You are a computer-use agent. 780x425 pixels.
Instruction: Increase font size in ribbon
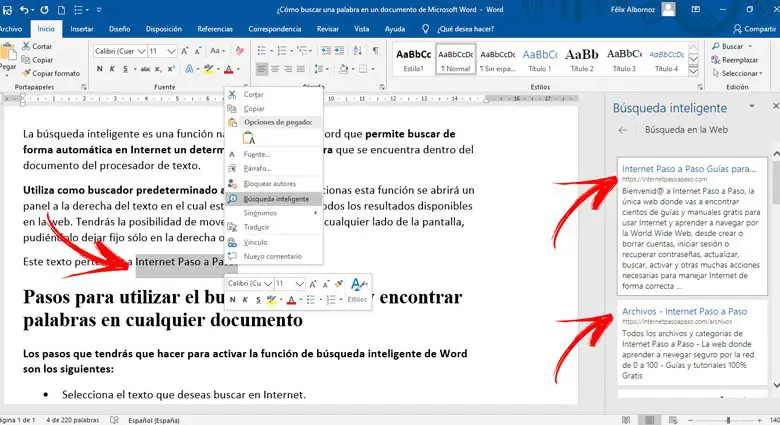(185, 51)
